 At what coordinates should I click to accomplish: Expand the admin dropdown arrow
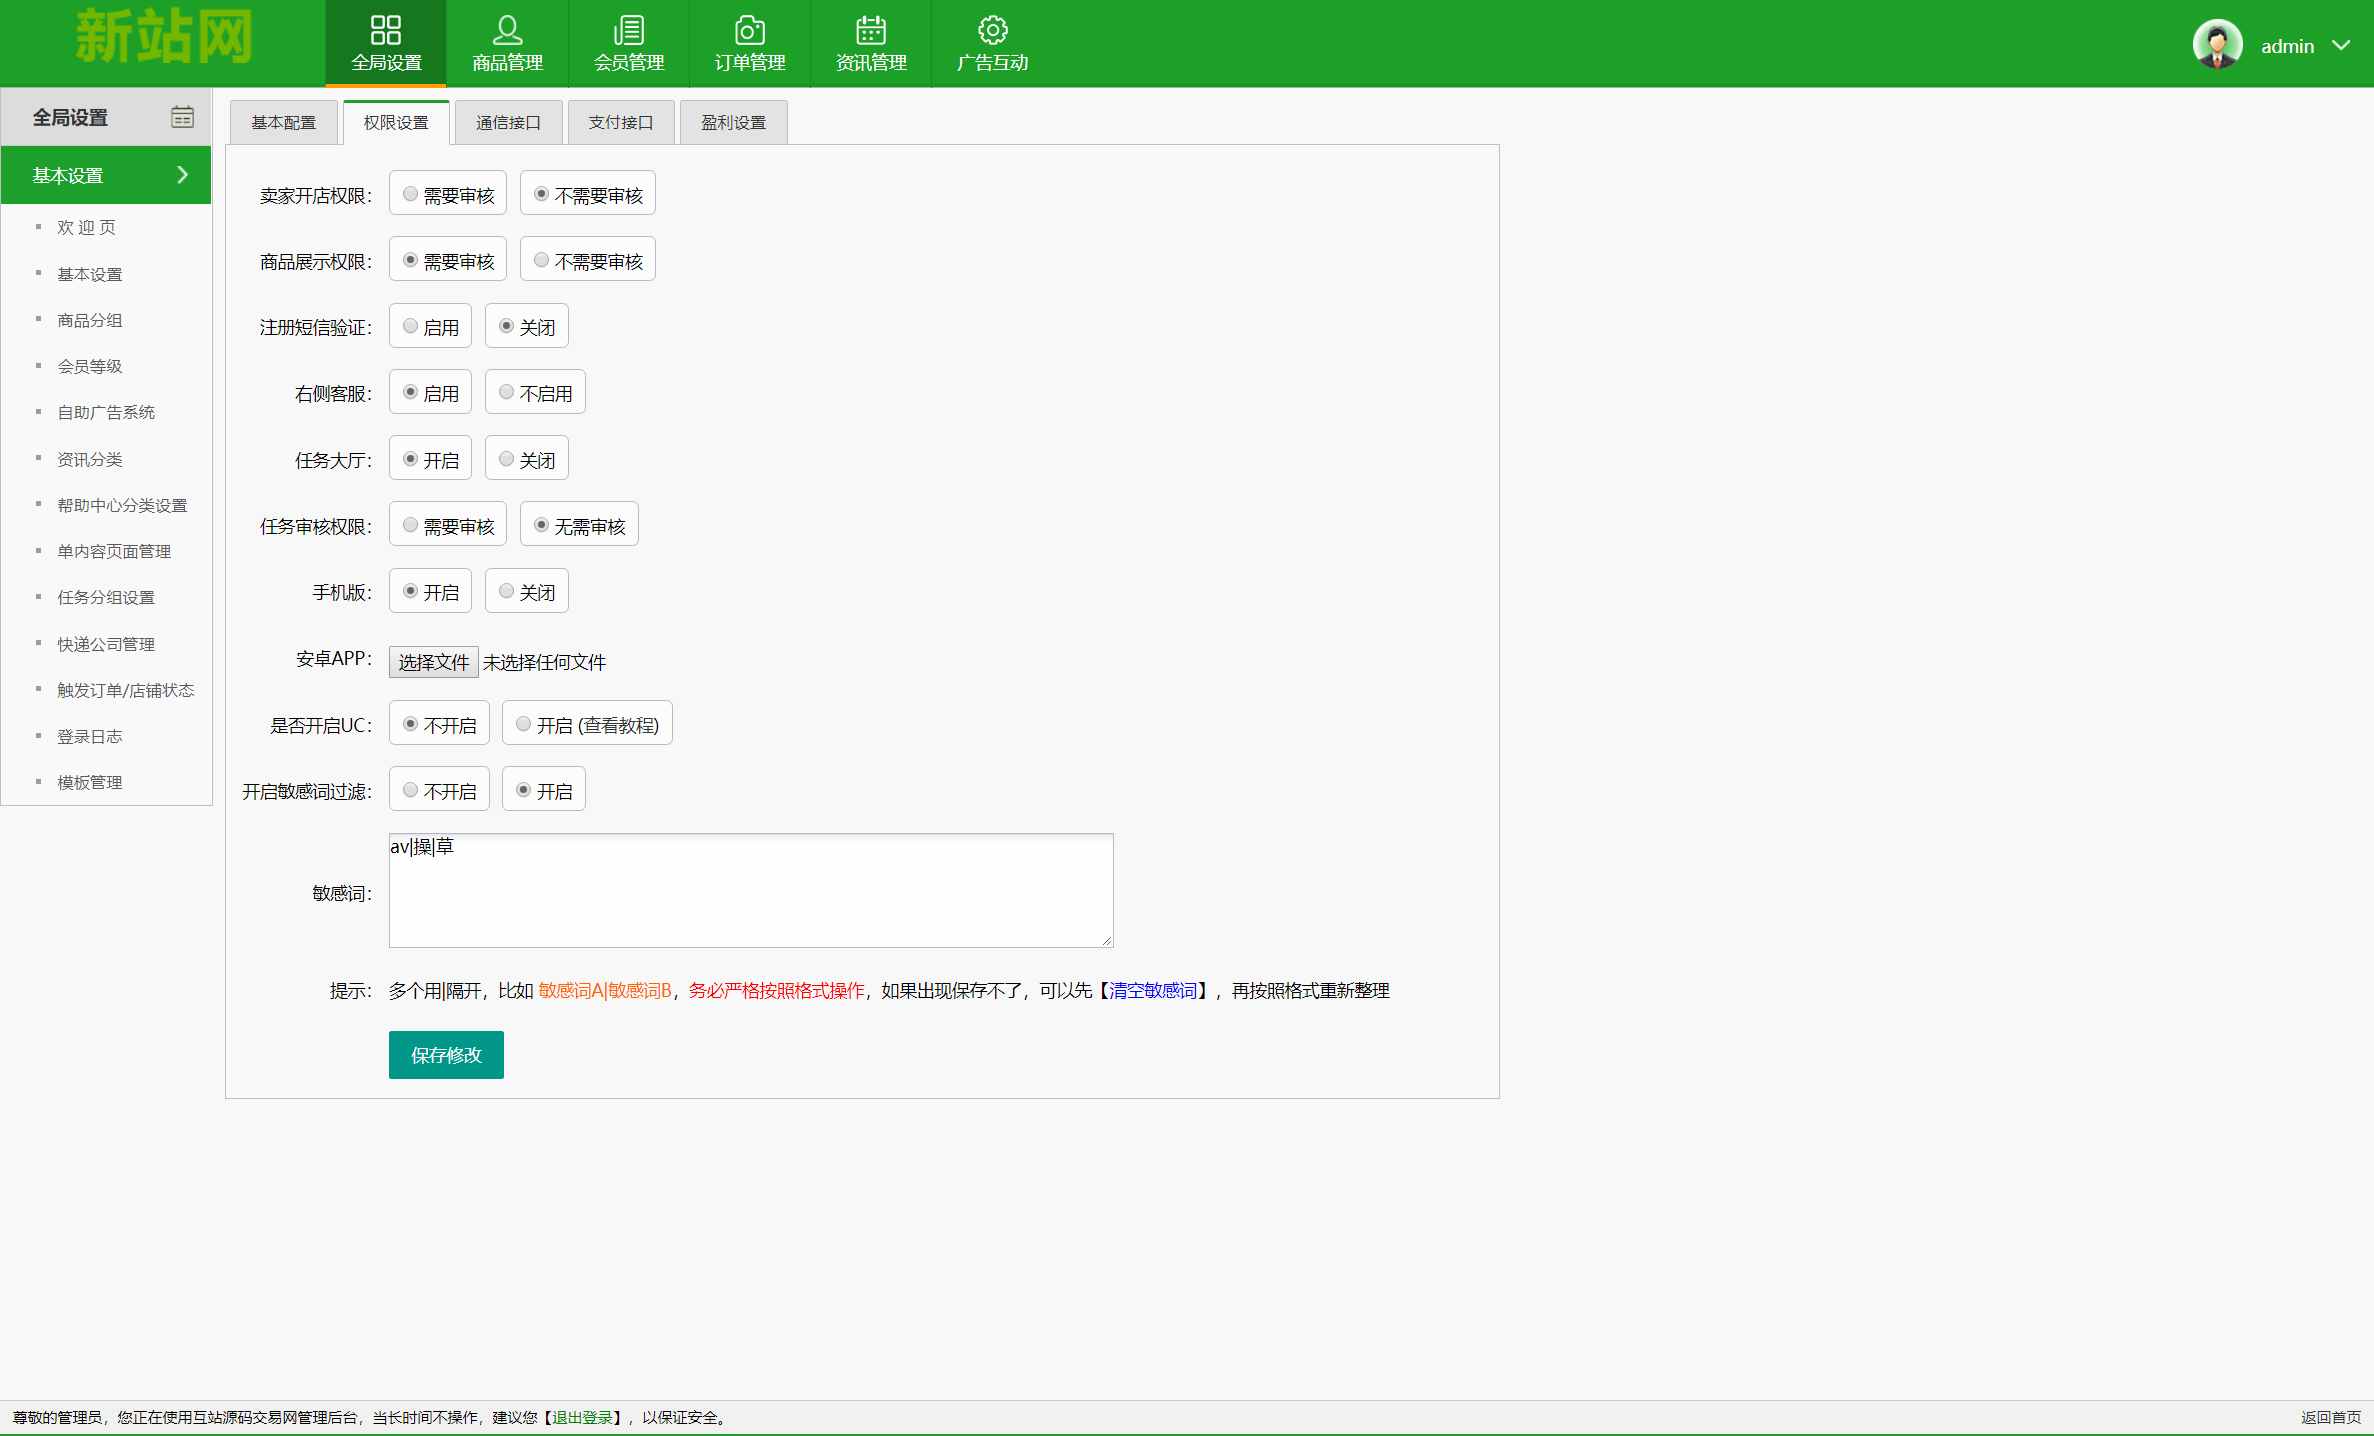(x=2341, y=45)
